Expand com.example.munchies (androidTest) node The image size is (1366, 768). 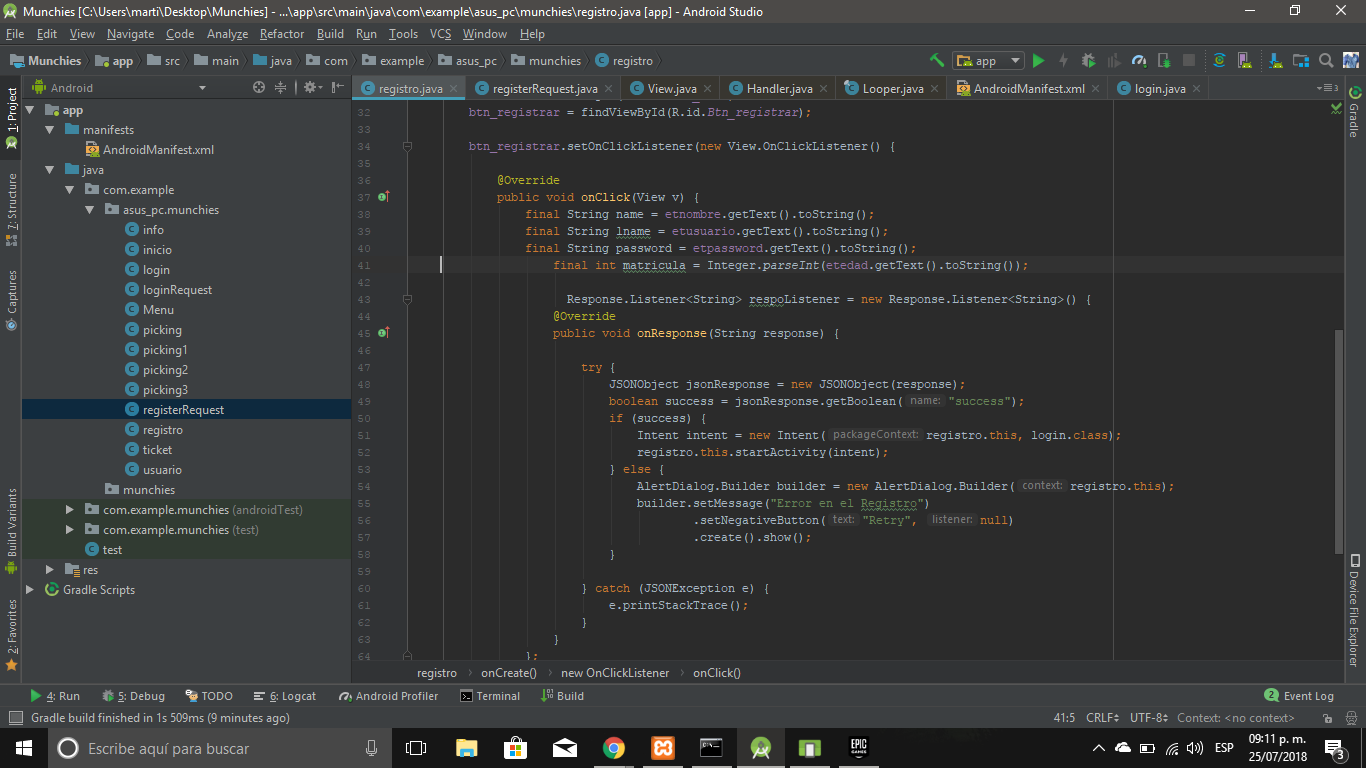click(69, 510)
